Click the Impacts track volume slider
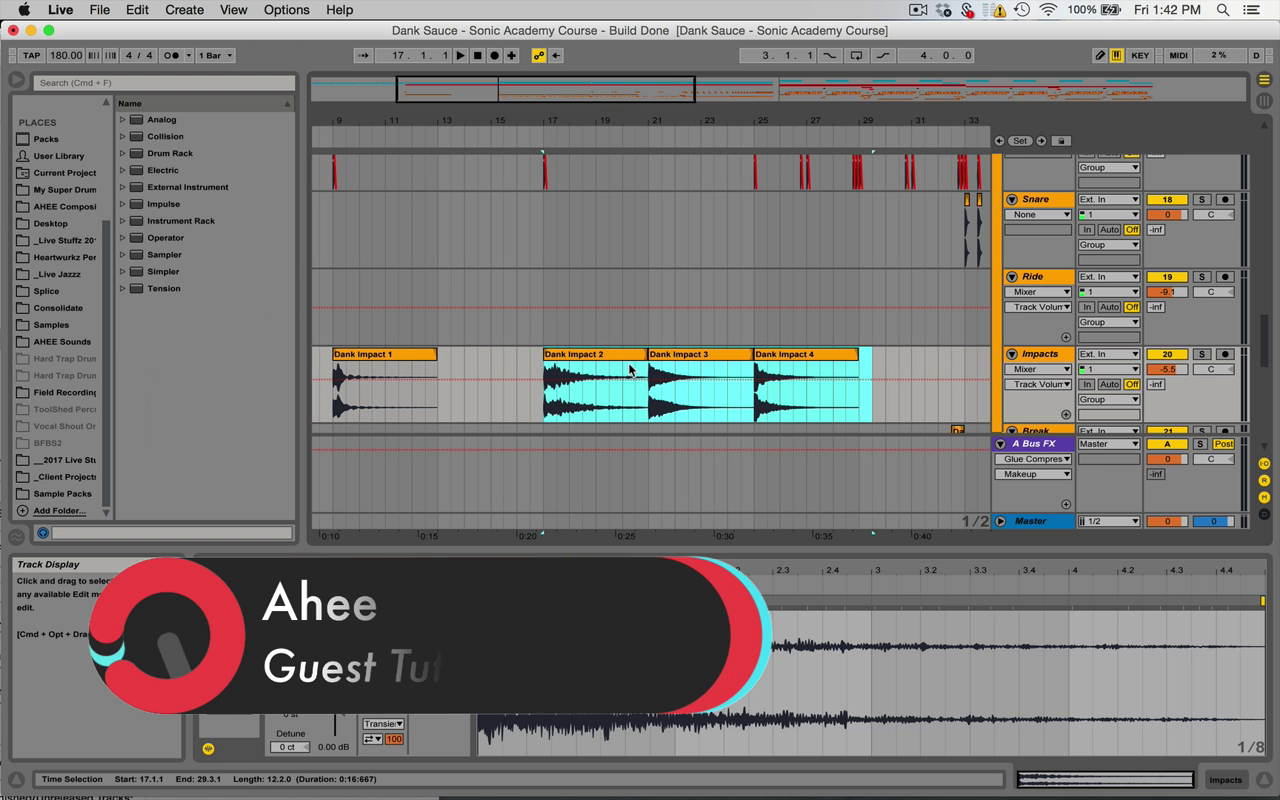 tap(1166, 370)
